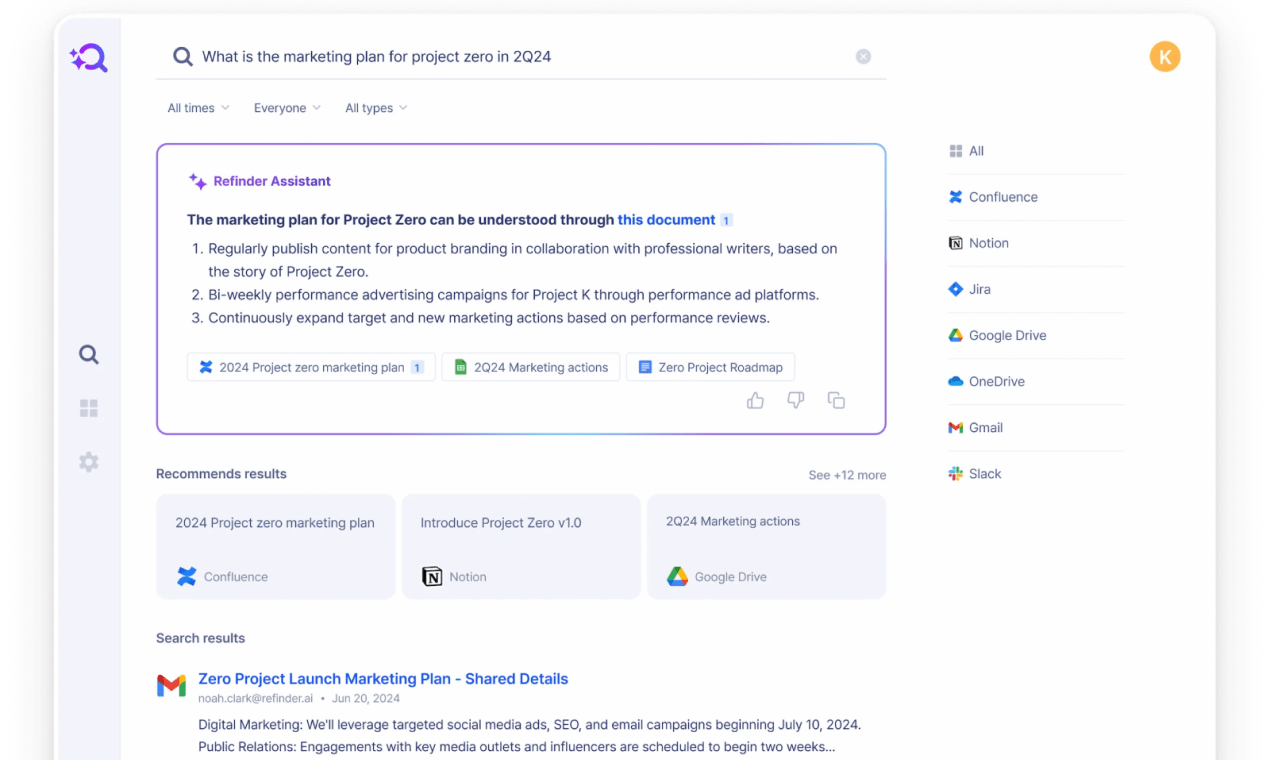Viewport: 1270px width, 760px height.
Task: Open Zero Project Roadmap source chip
Action: pos(710,367)
